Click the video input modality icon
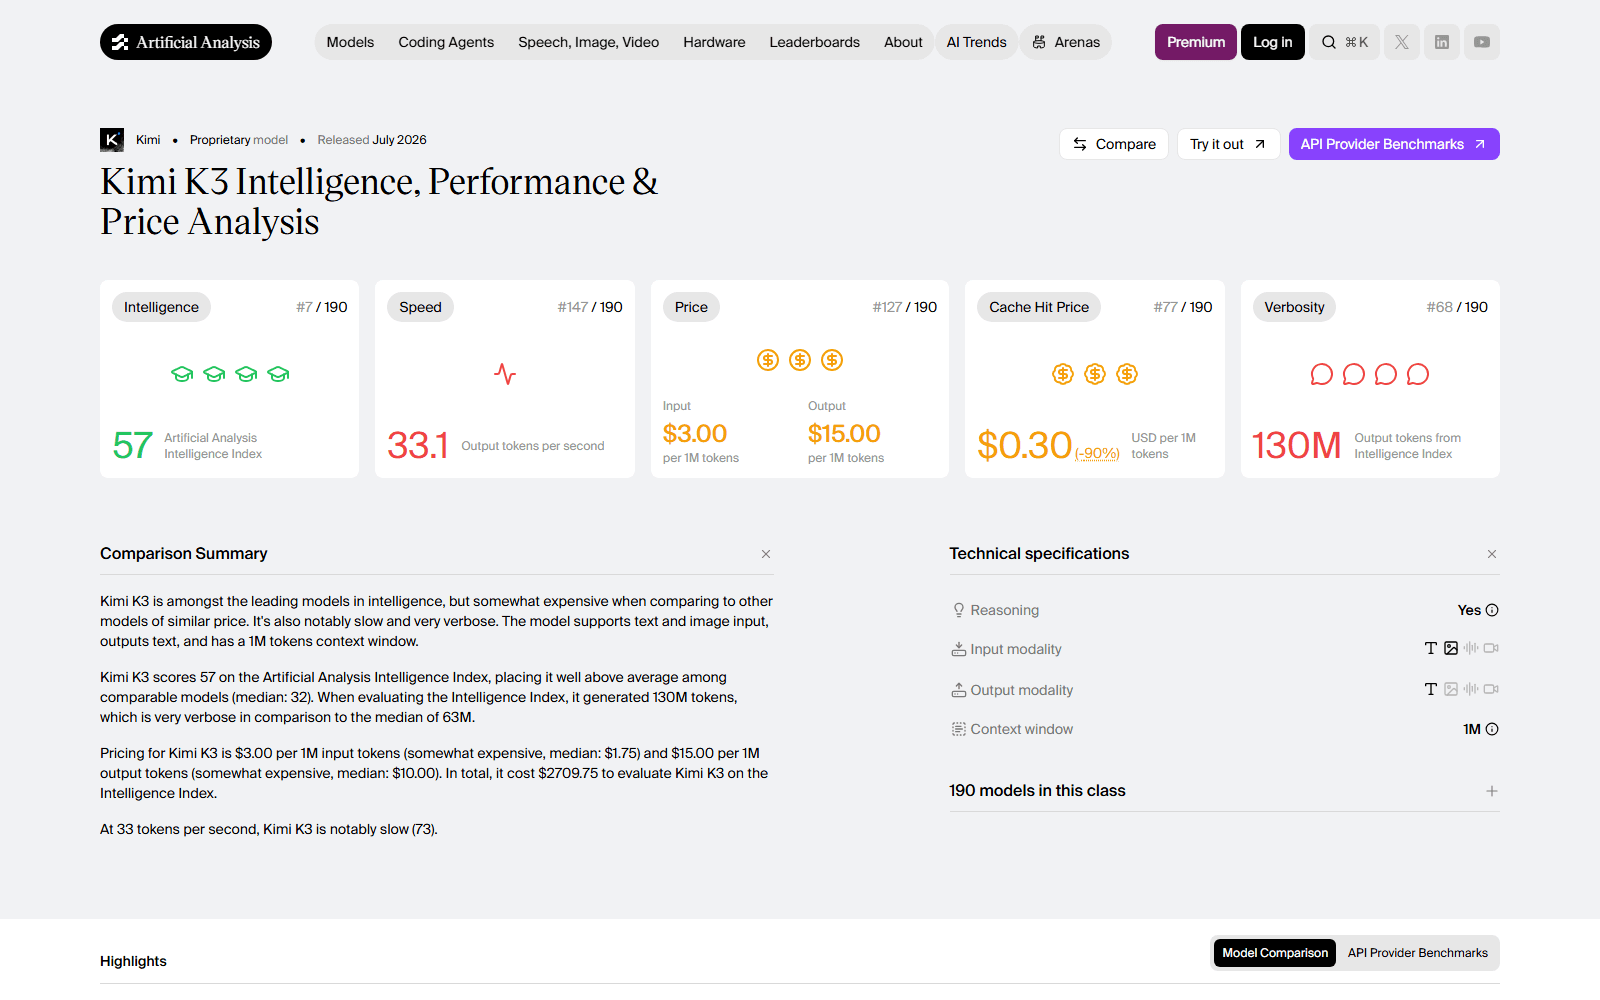The height and width of the screenshot is (1000, 1600). tap(1491, 648)
